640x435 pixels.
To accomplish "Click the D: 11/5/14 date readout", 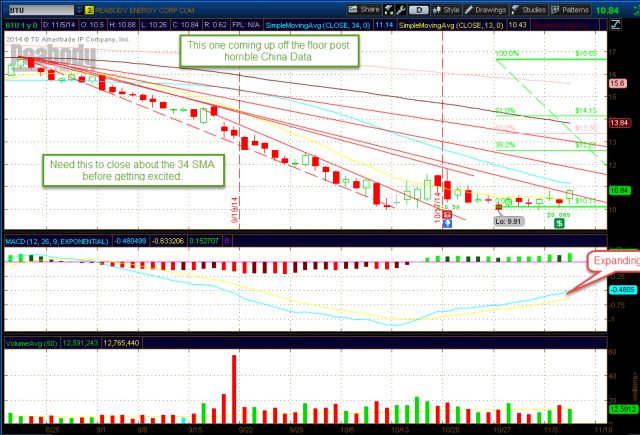I will click(x=59, y=25).
